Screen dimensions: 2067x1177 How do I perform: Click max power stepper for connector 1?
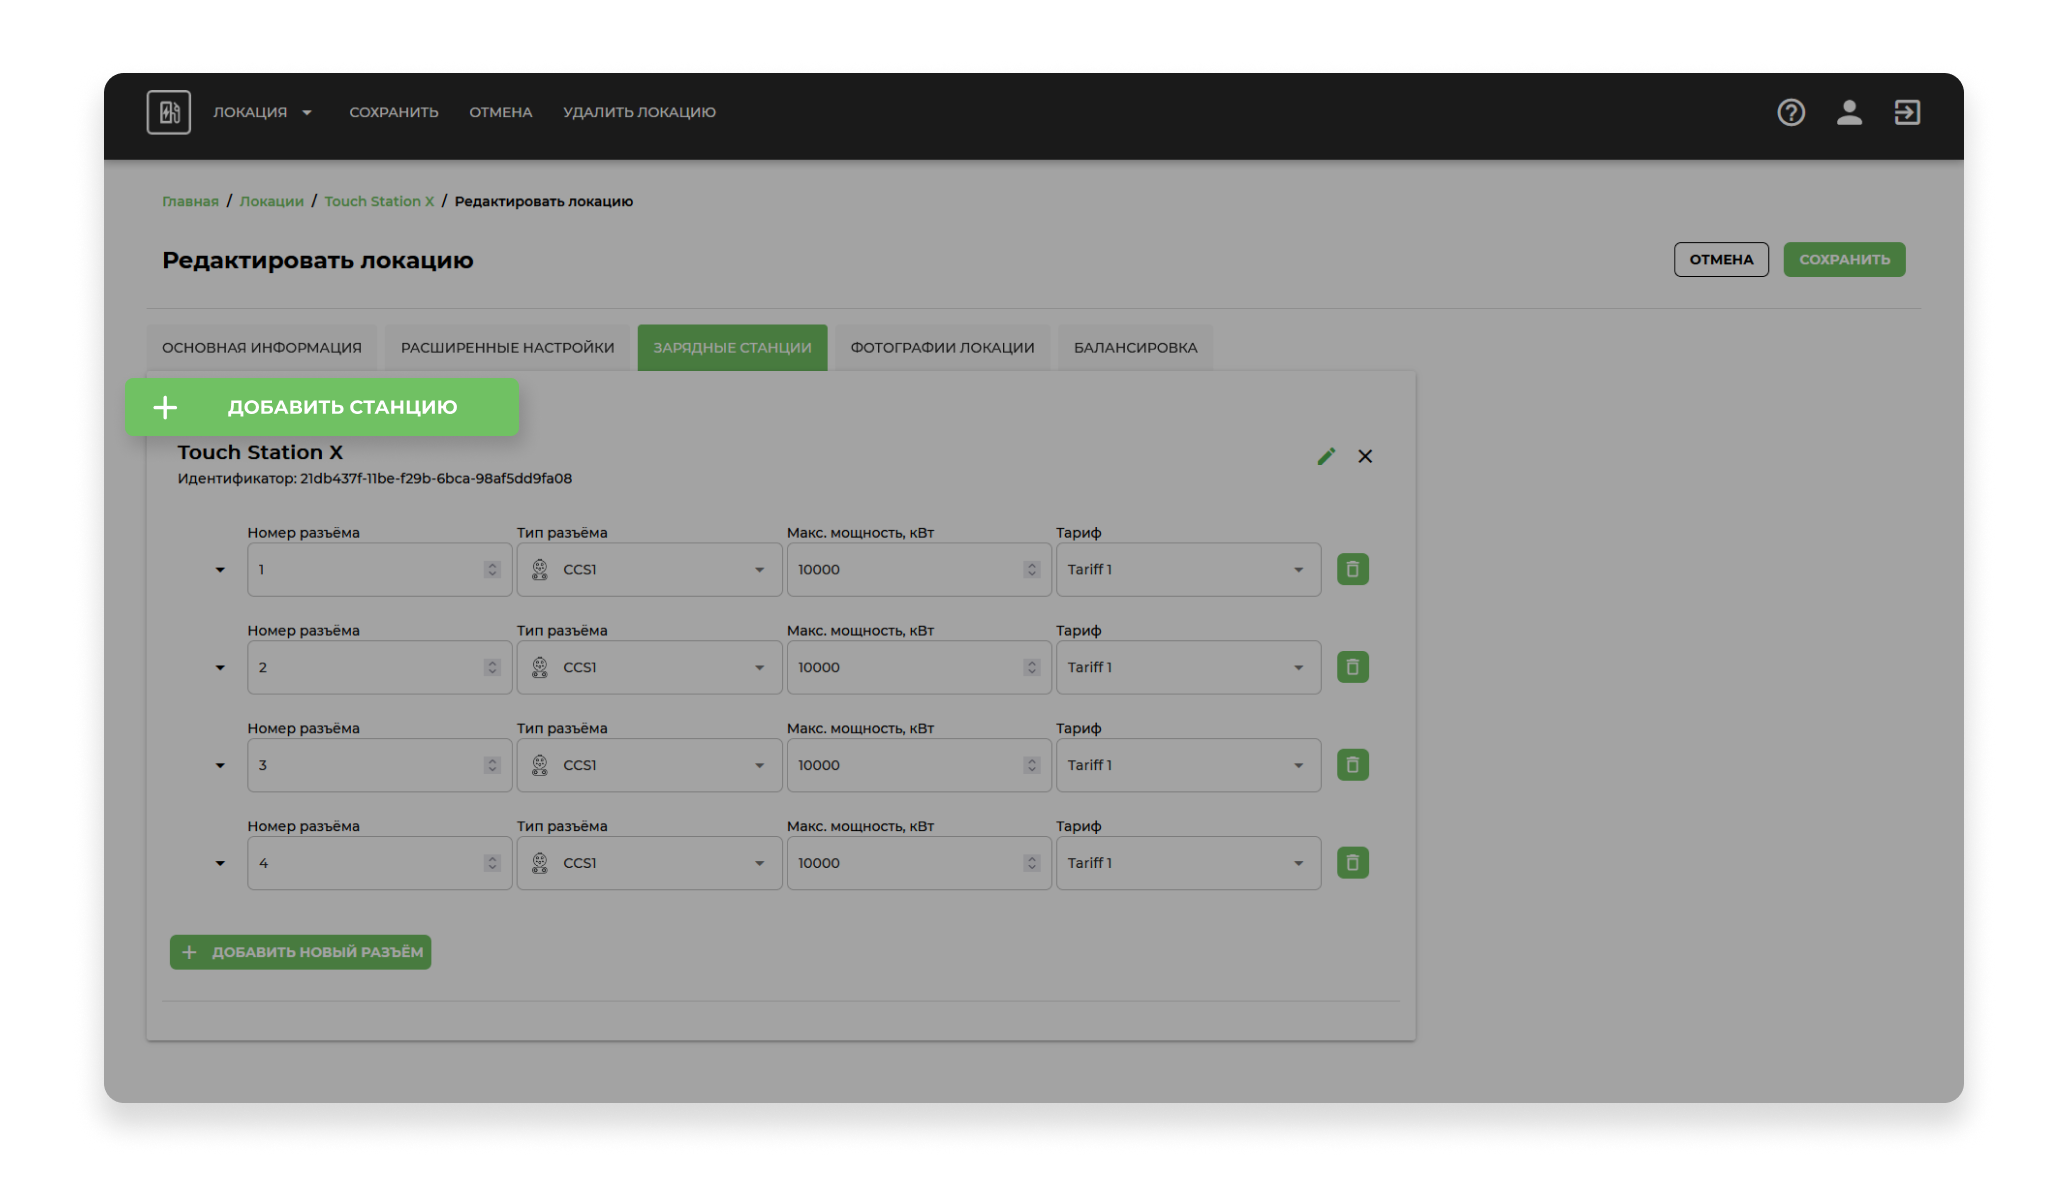[1032, 570]
